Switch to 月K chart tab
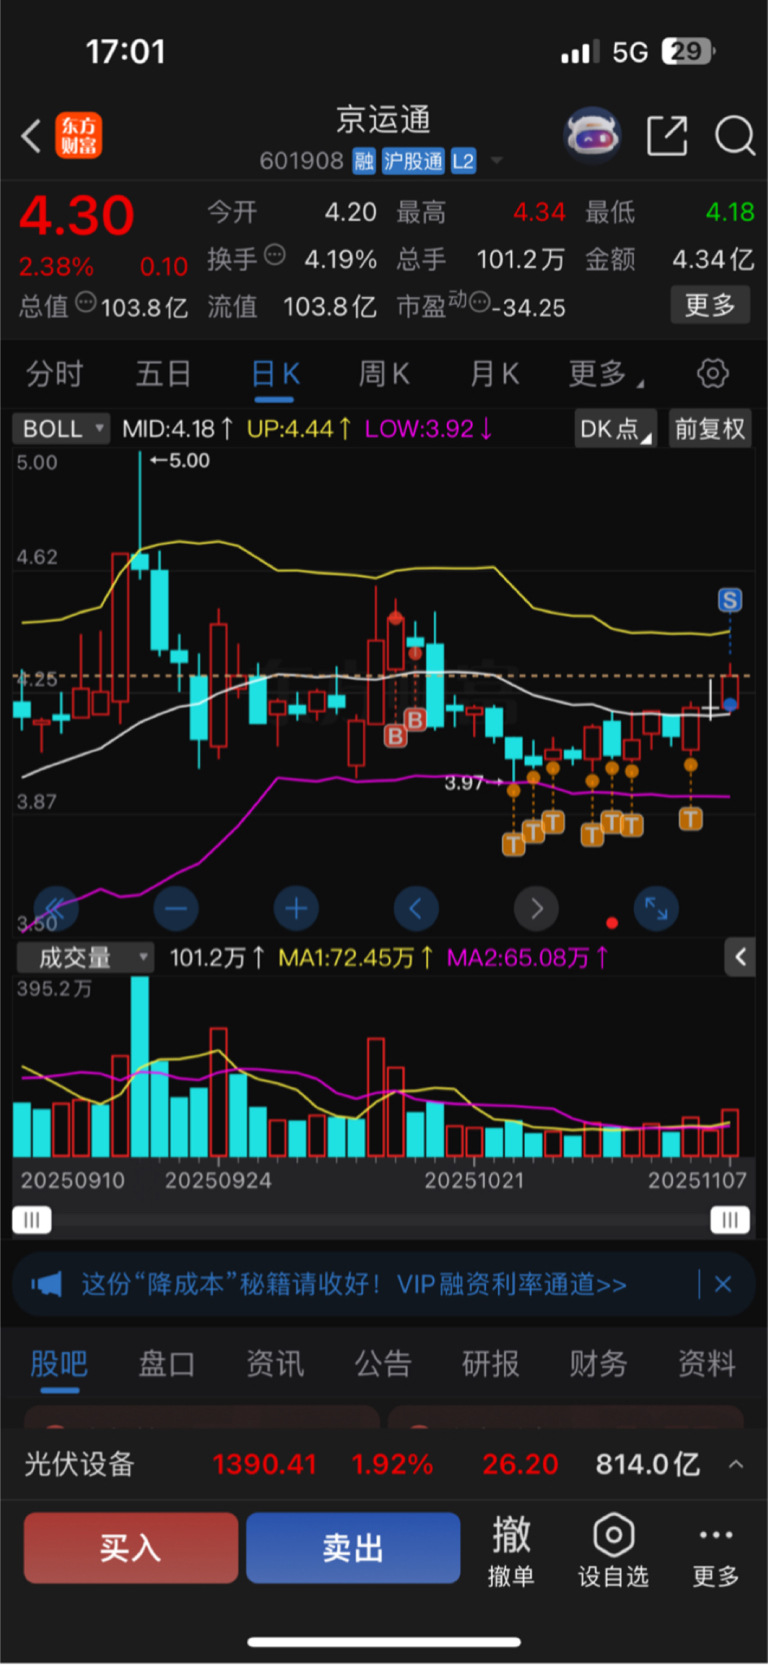This screenshot has height=1665, width=768. 495,374
